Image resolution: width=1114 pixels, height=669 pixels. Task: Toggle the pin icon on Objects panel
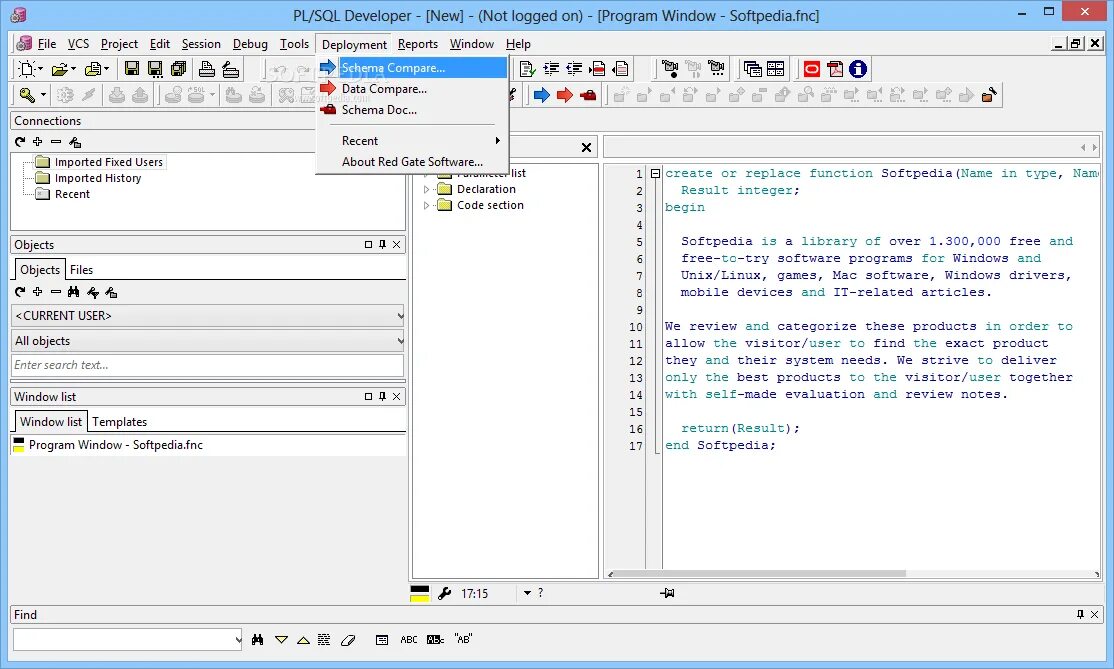[x=382, y=244]
